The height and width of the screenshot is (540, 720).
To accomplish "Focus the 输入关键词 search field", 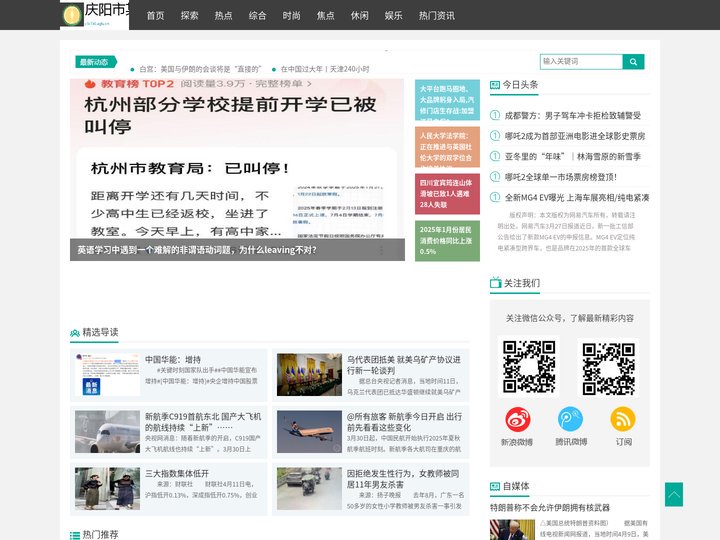I will pyautogui.click(x=581, y=62).
